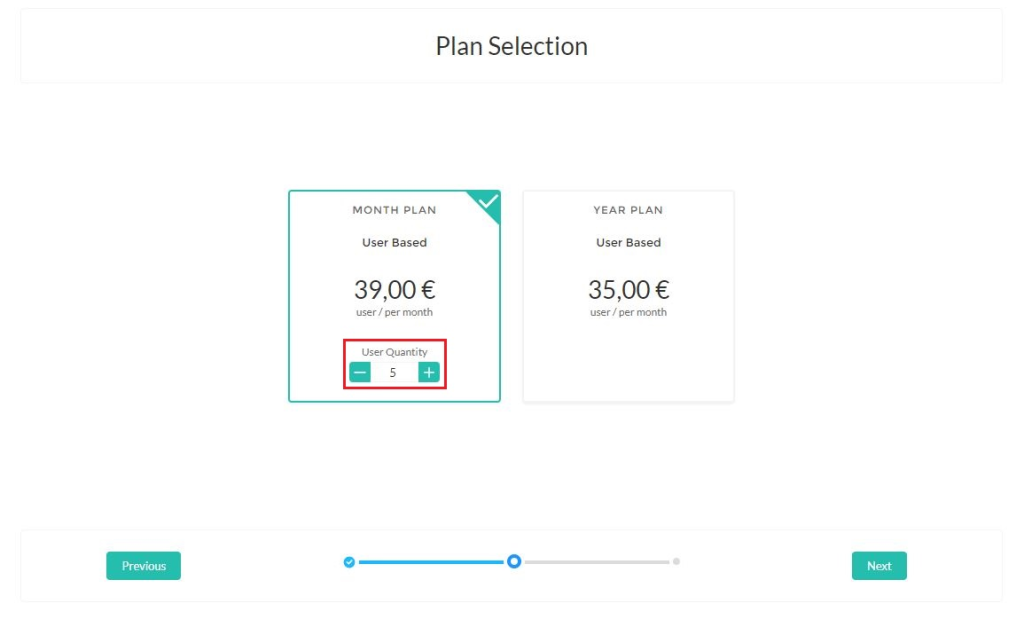Click the blue completed progress bar segment

(x=430, y=562)
